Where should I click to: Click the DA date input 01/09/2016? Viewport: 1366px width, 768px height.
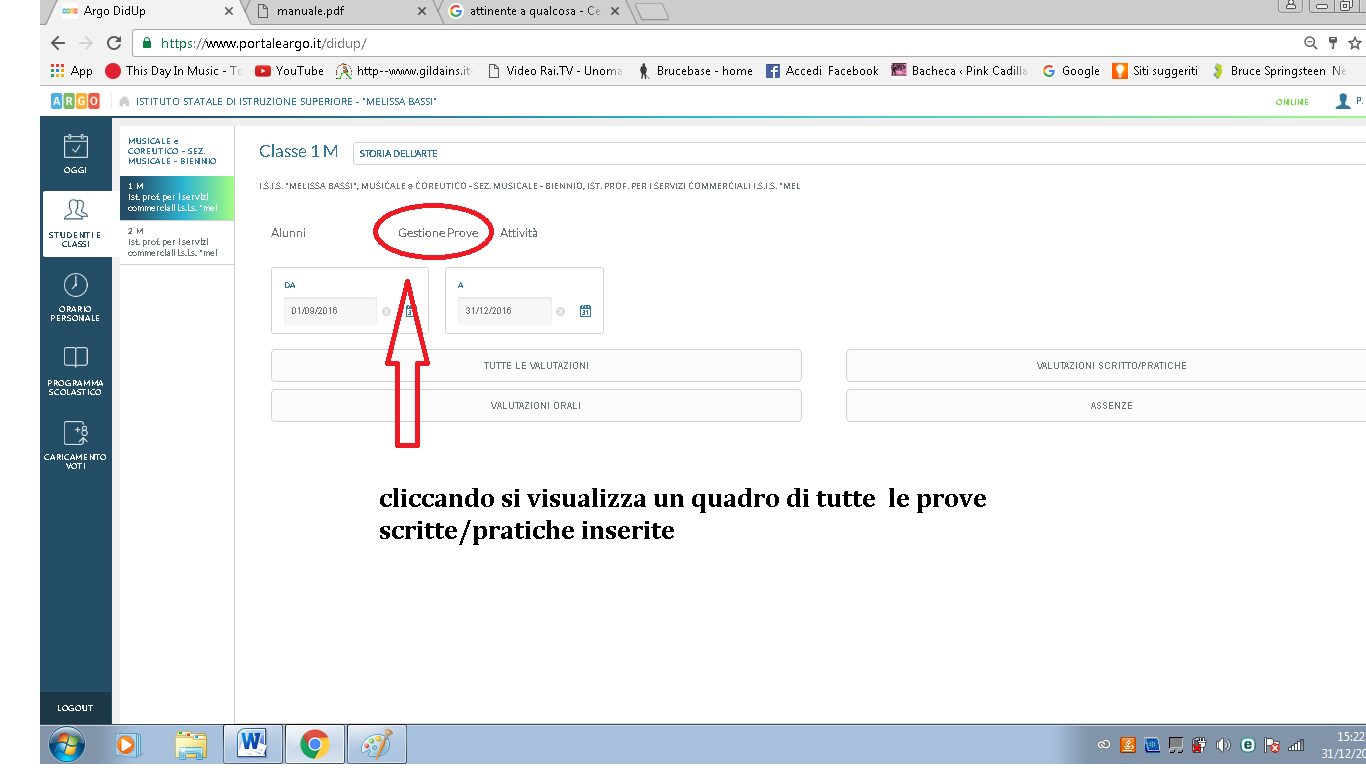pos(330,311)
